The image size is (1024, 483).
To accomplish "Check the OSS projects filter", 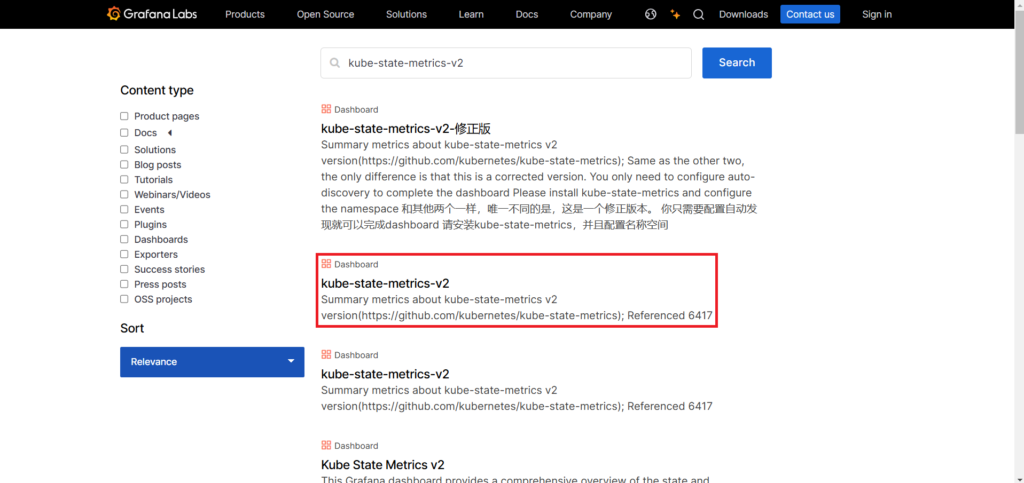I will (124, 299).
